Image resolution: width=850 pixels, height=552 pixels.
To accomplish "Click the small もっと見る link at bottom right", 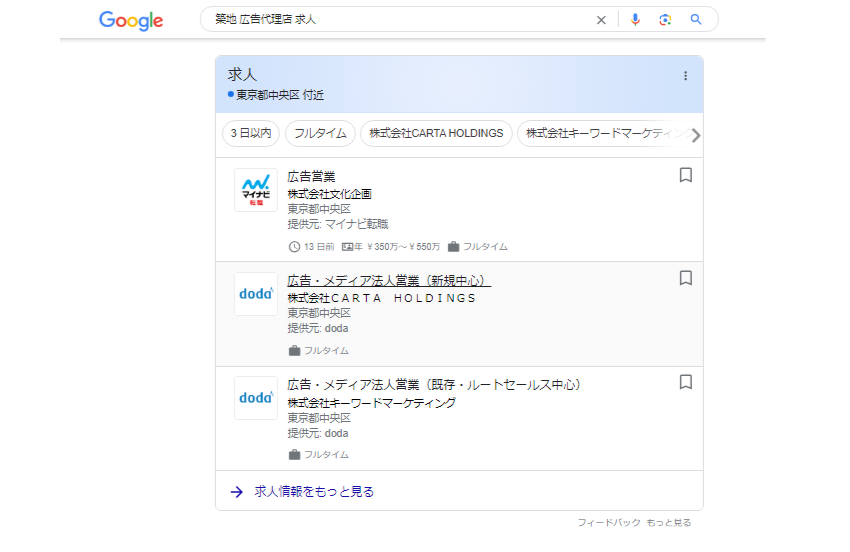I will (669, 523).
